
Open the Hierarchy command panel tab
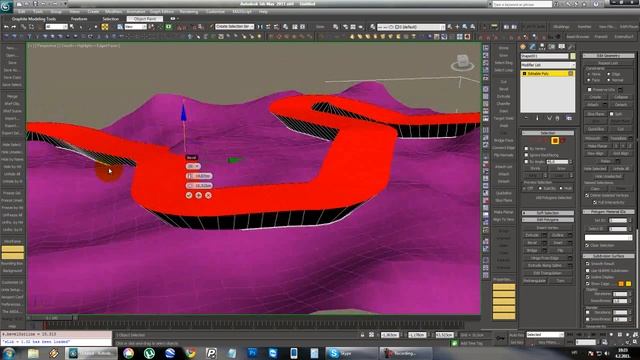542,47
